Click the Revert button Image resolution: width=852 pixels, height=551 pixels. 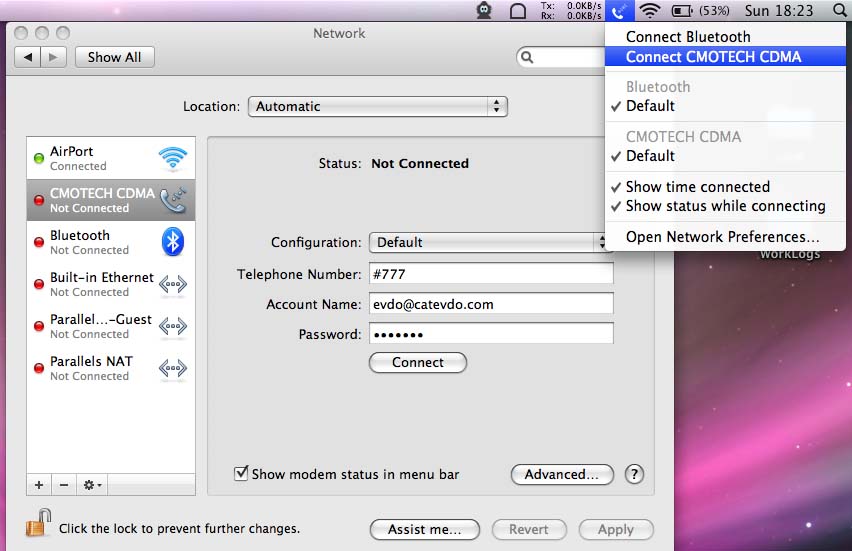point(529,529)
